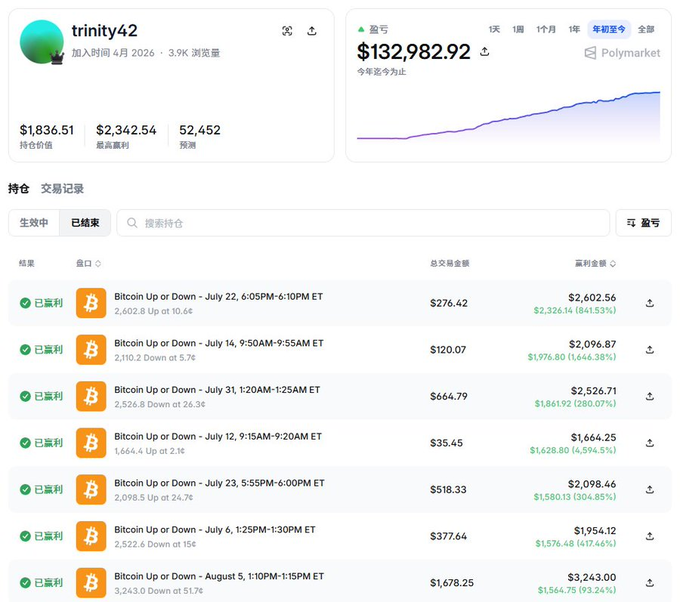Click the 3,243.0 Down at 51.7¢ subtitle

(158, 591)
